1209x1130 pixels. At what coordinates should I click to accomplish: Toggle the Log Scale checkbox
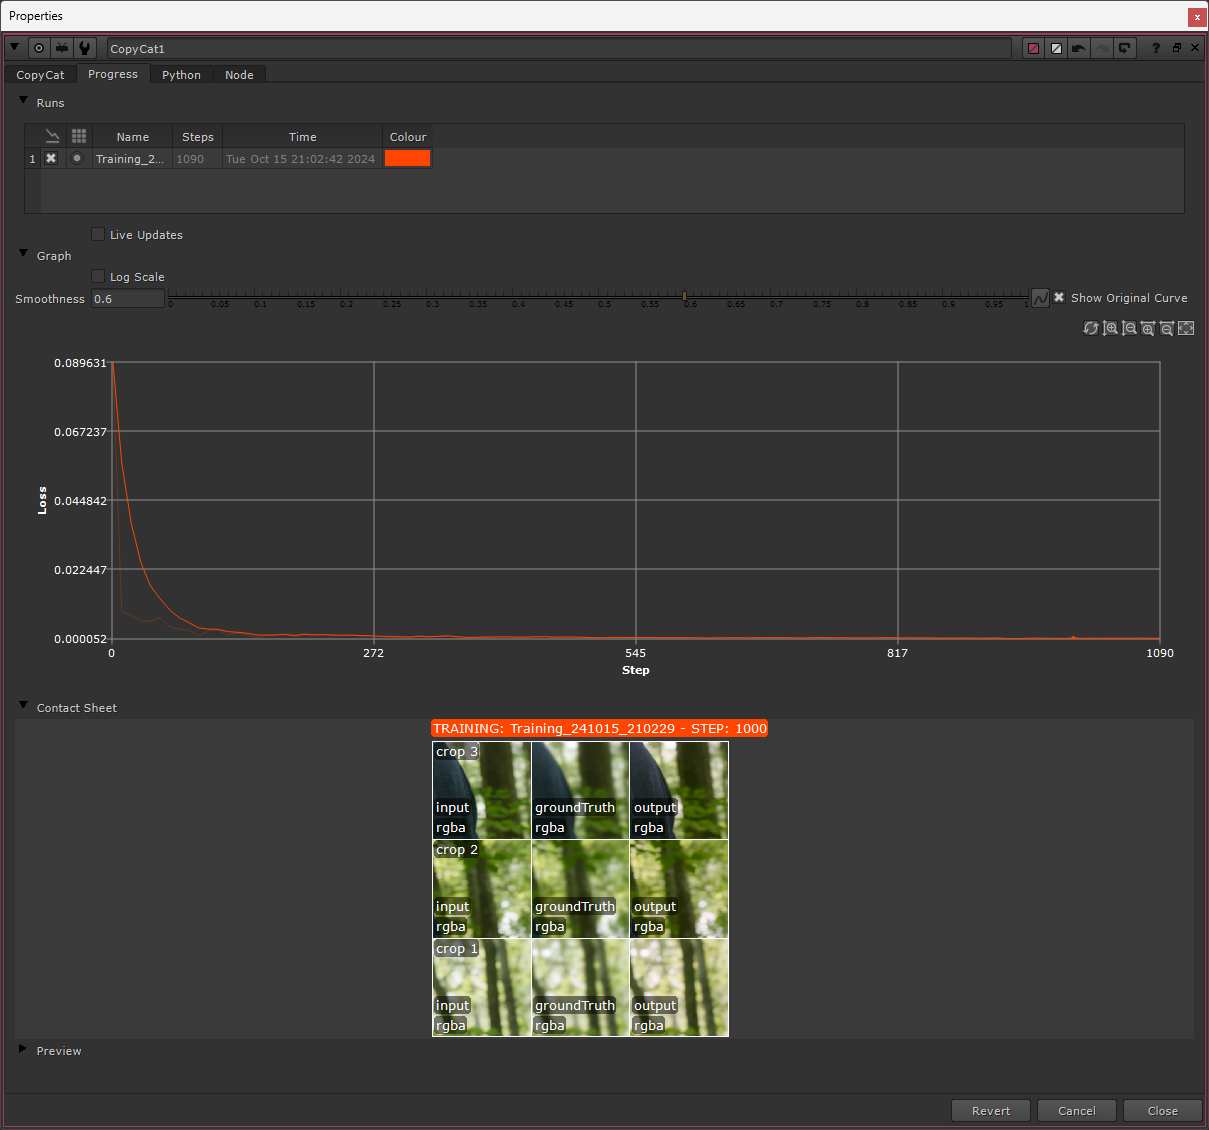tap(98, 277)
